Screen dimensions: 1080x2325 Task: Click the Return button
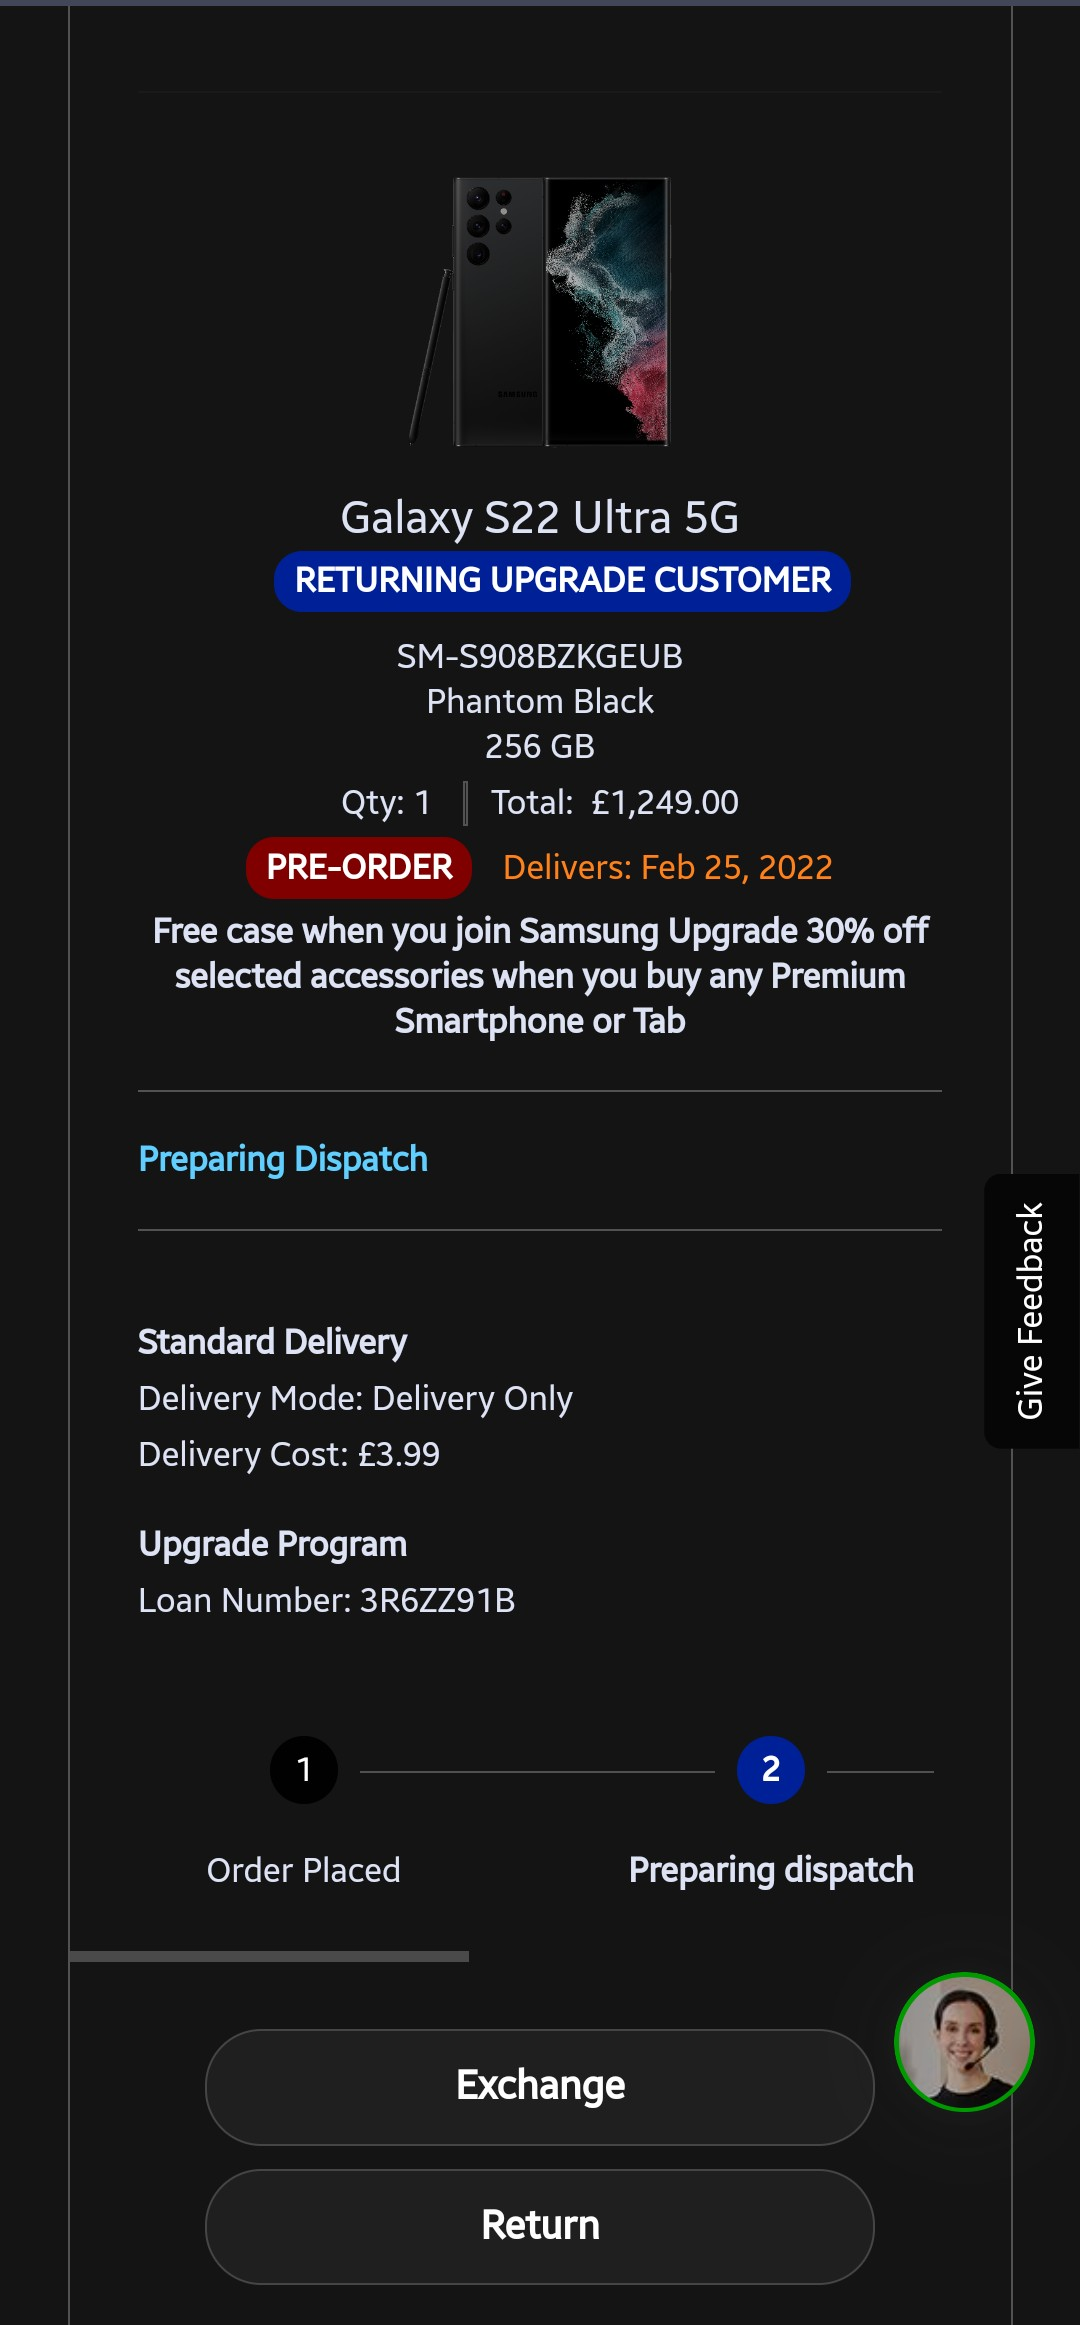pyautogui.click(x=539, y=2225)
